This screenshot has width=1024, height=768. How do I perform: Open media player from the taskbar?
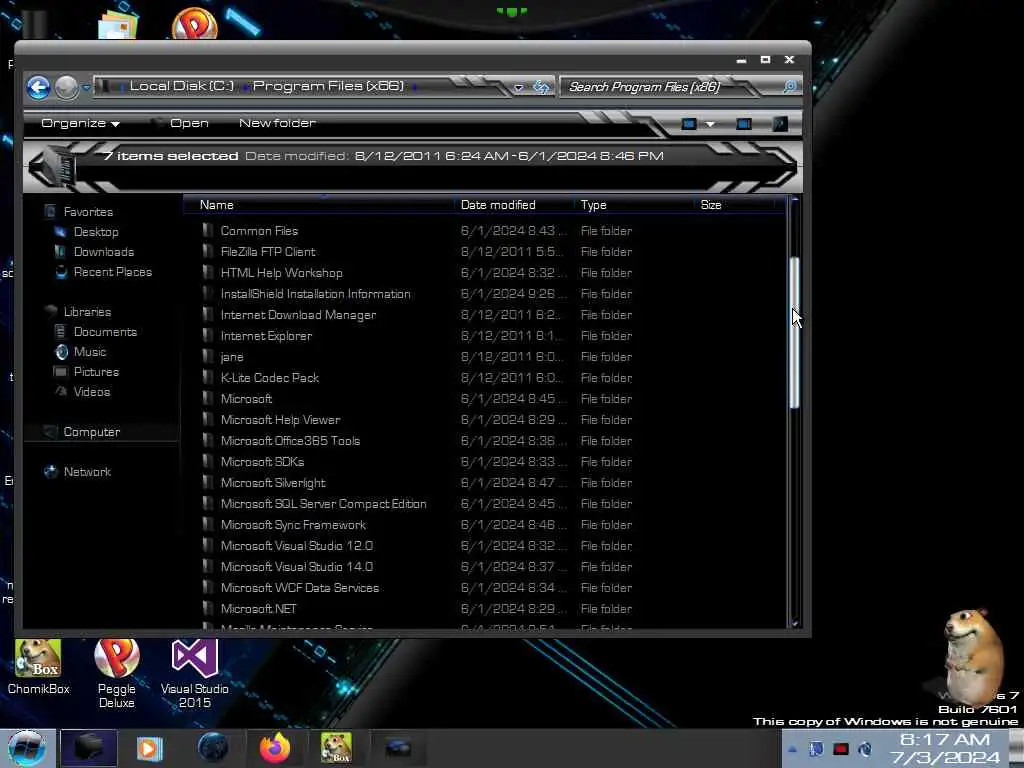(149, 748)
